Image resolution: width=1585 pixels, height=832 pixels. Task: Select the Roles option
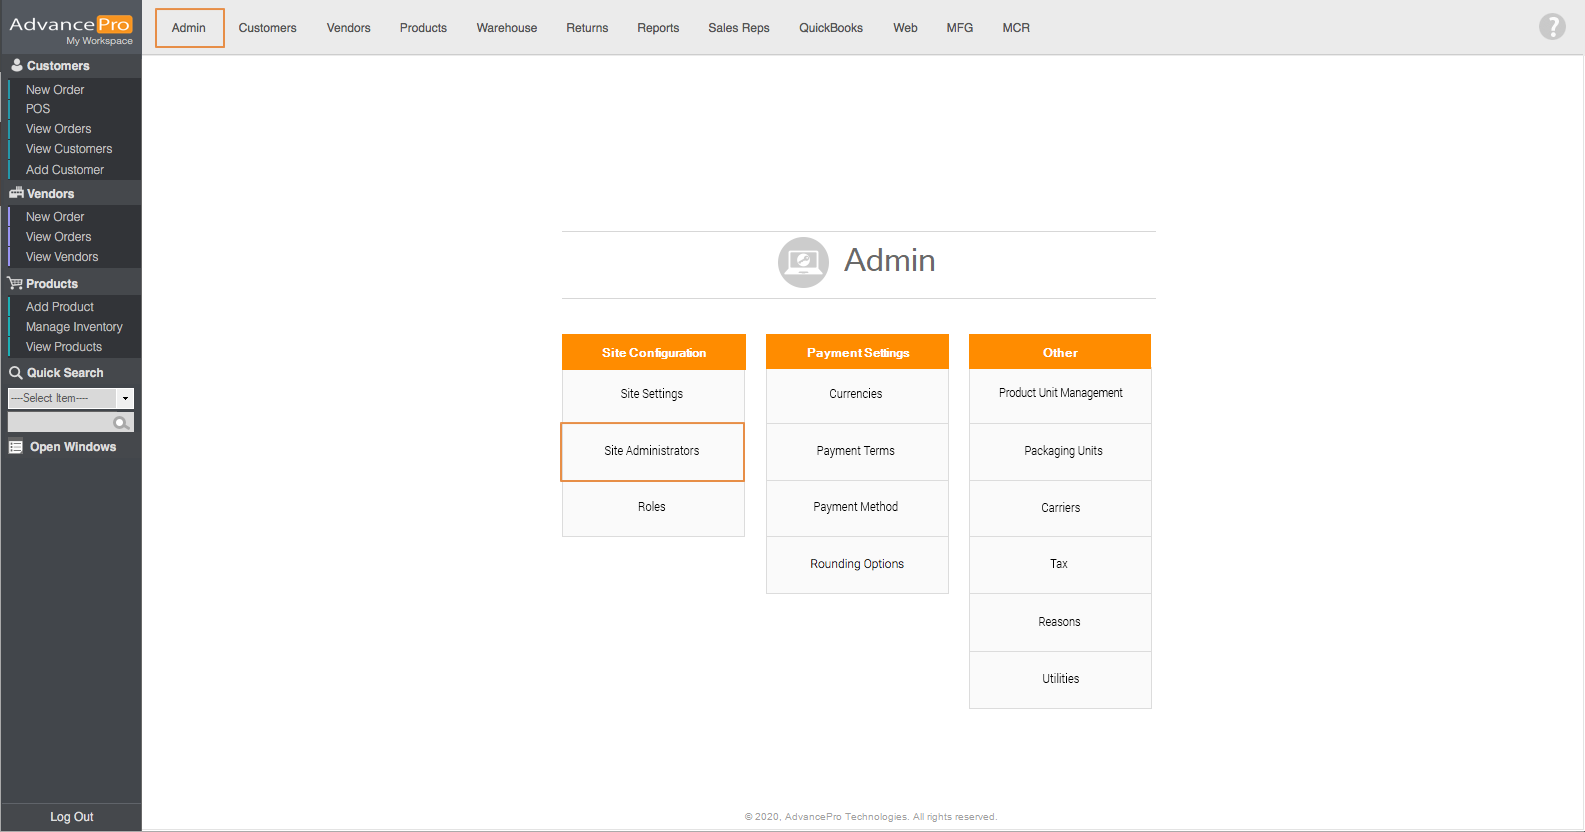coord(652,507)
